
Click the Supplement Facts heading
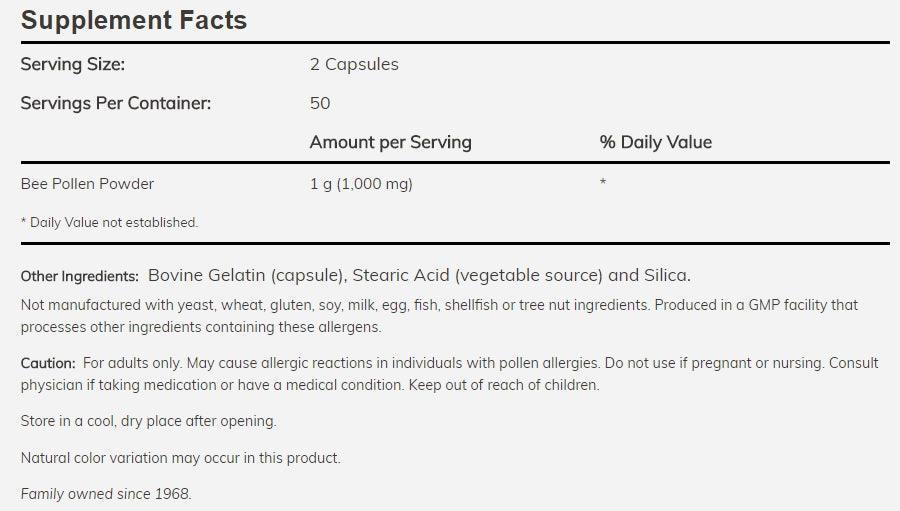[134, 20]
